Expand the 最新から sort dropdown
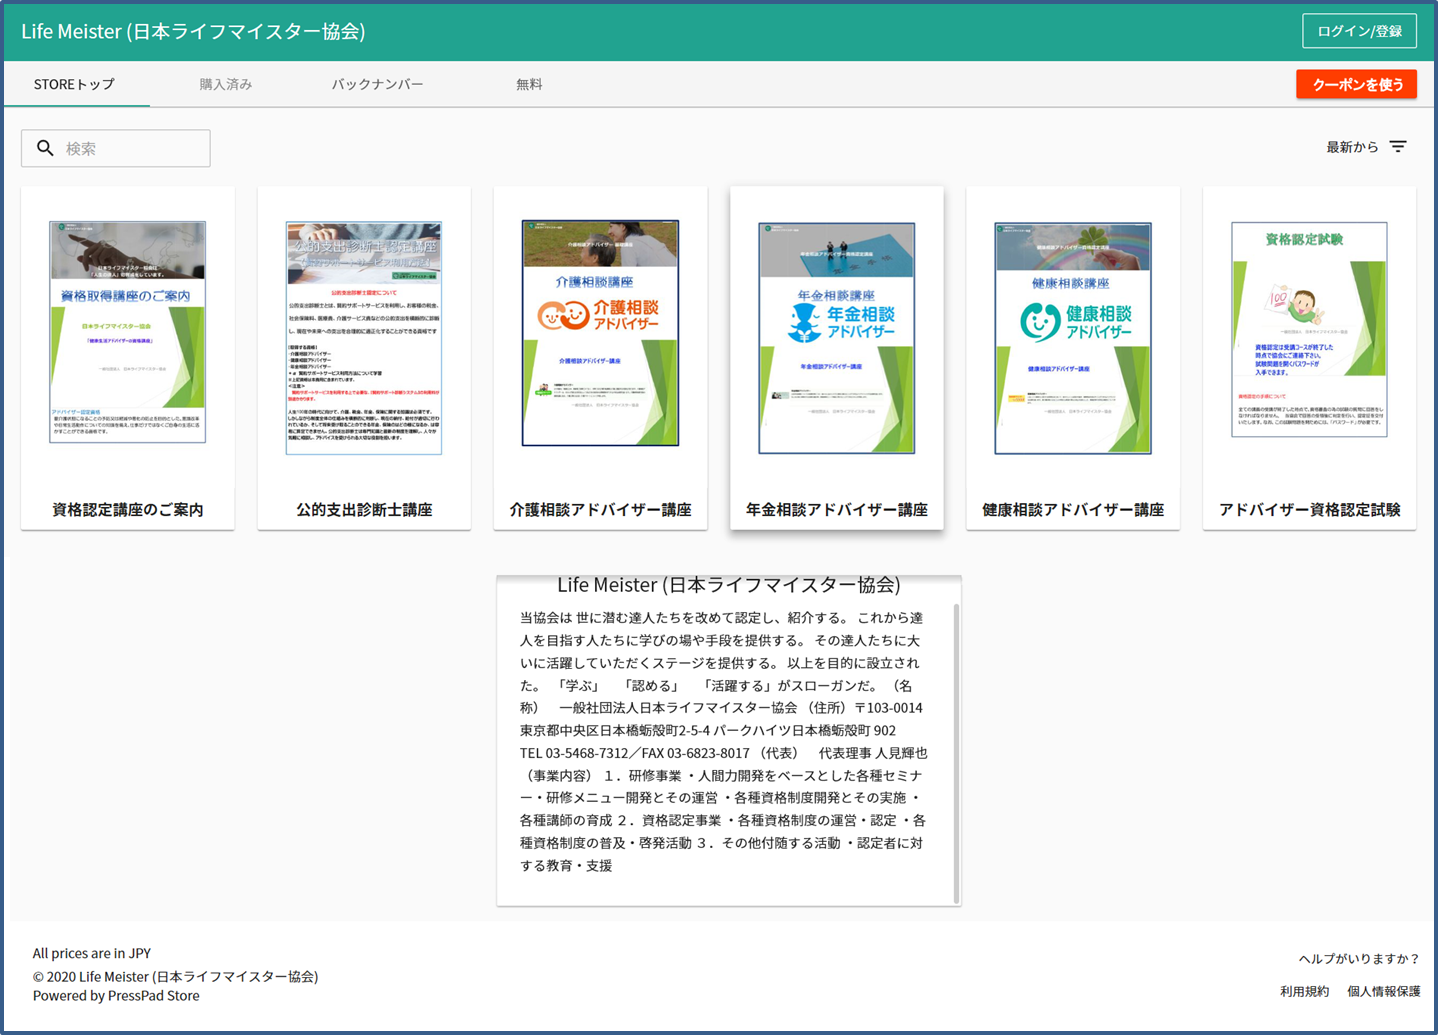Viewport: 1438px width, 1035px height. (1352, 147)
